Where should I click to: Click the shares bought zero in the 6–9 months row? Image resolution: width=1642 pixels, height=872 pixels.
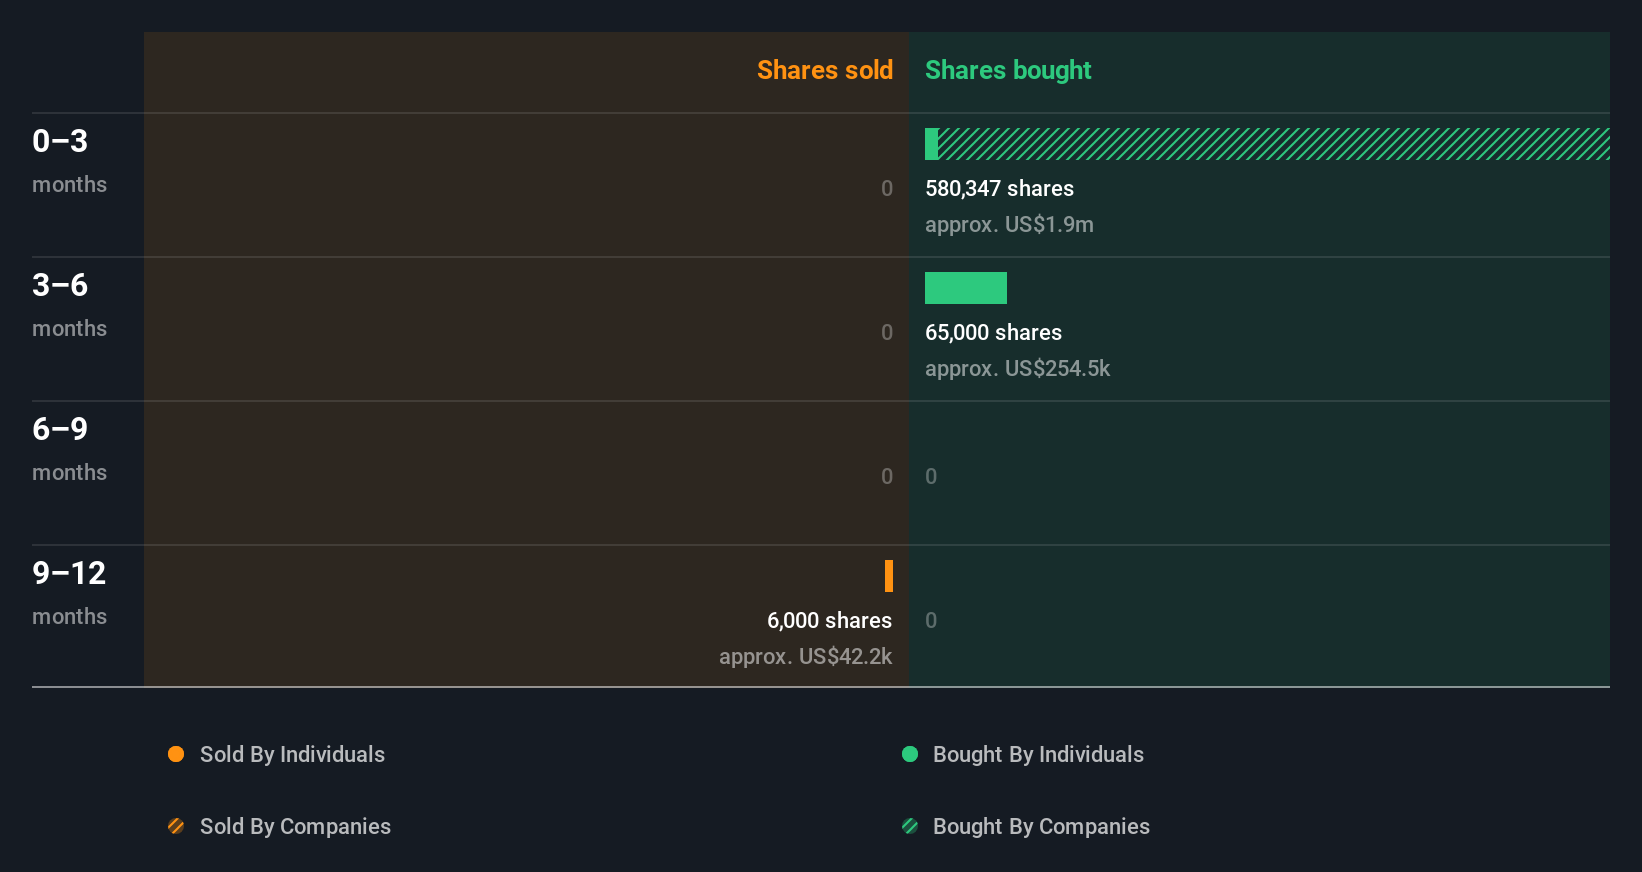[x=931, y=476]
